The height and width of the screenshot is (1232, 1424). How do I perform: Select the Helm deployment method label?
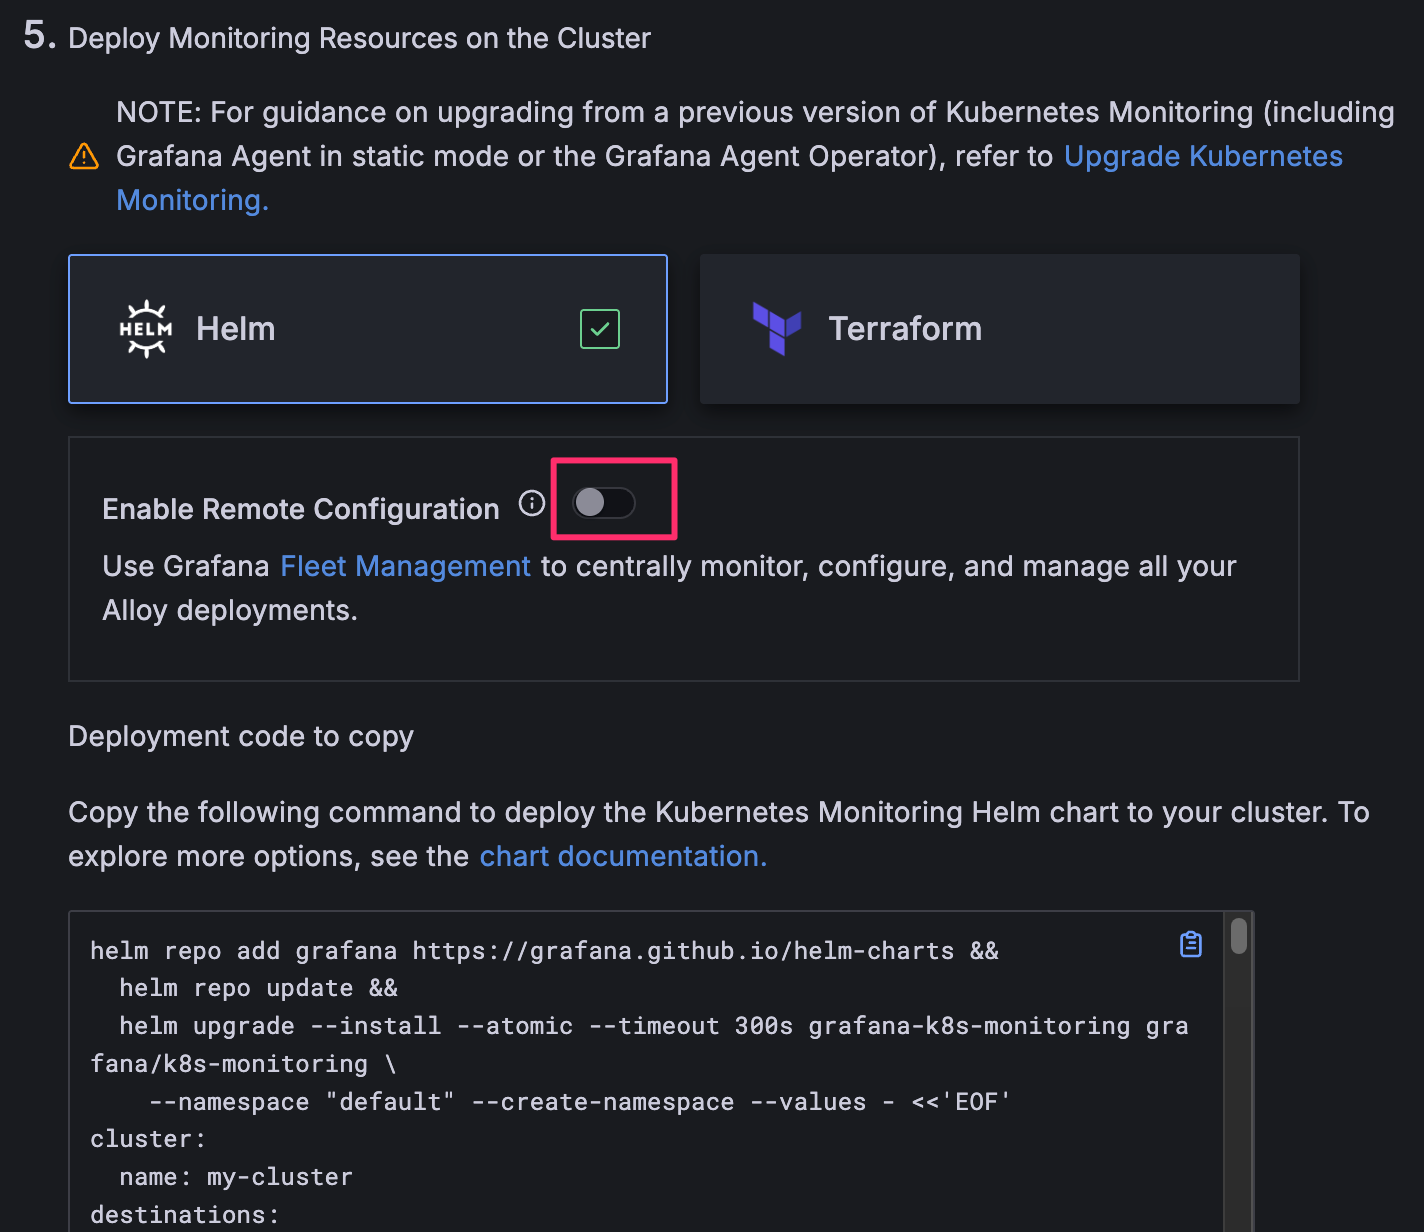235,329
